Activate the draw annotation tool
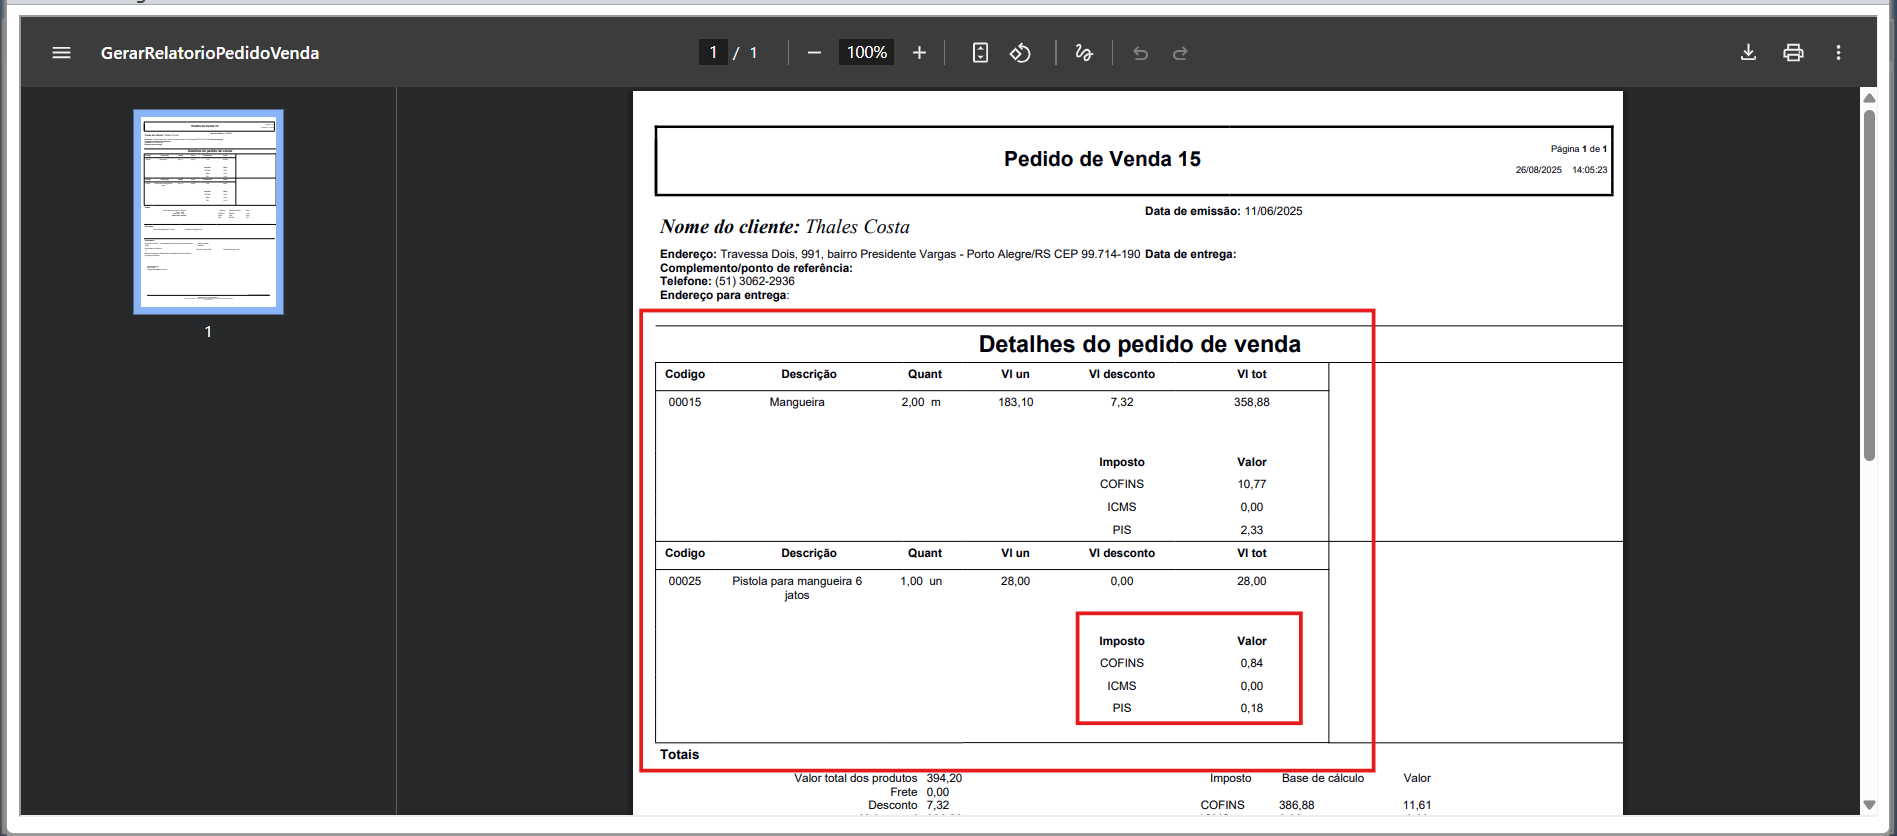The height and width of the screenshot is (836, 1897). [1084, 53]
